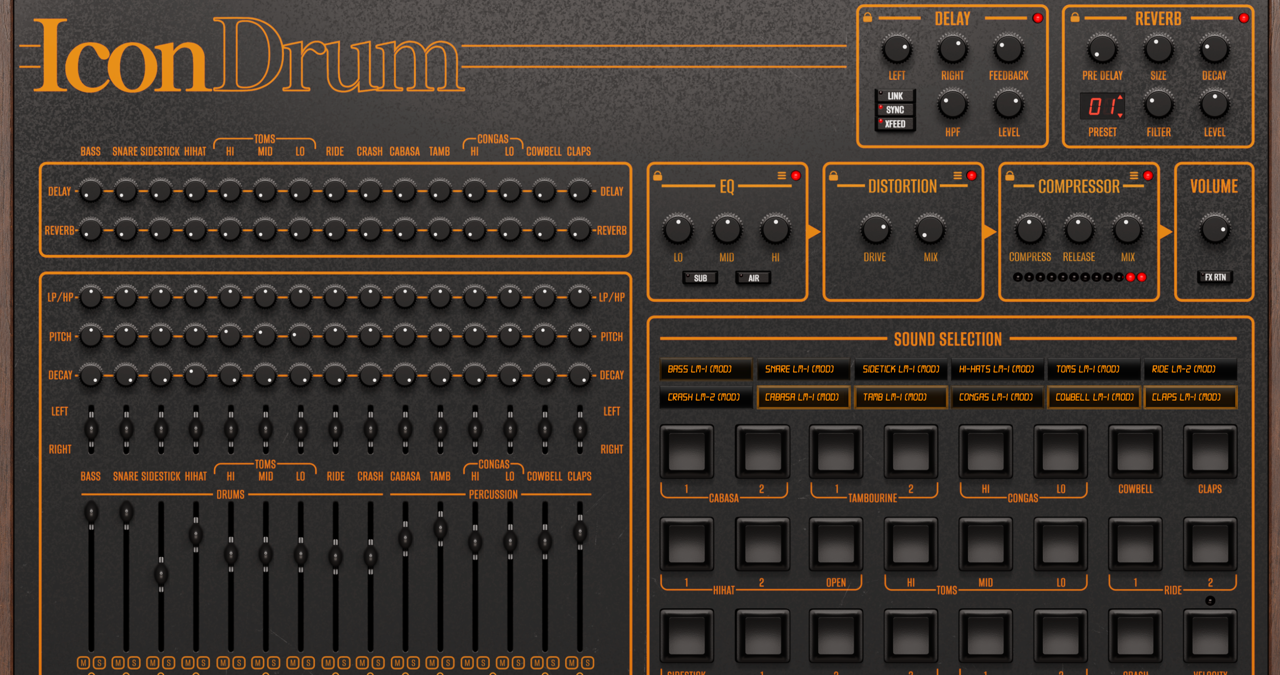Viewport: 1280px width, 675px height.
Task: Mute the Bass channel
Action: 83,663
